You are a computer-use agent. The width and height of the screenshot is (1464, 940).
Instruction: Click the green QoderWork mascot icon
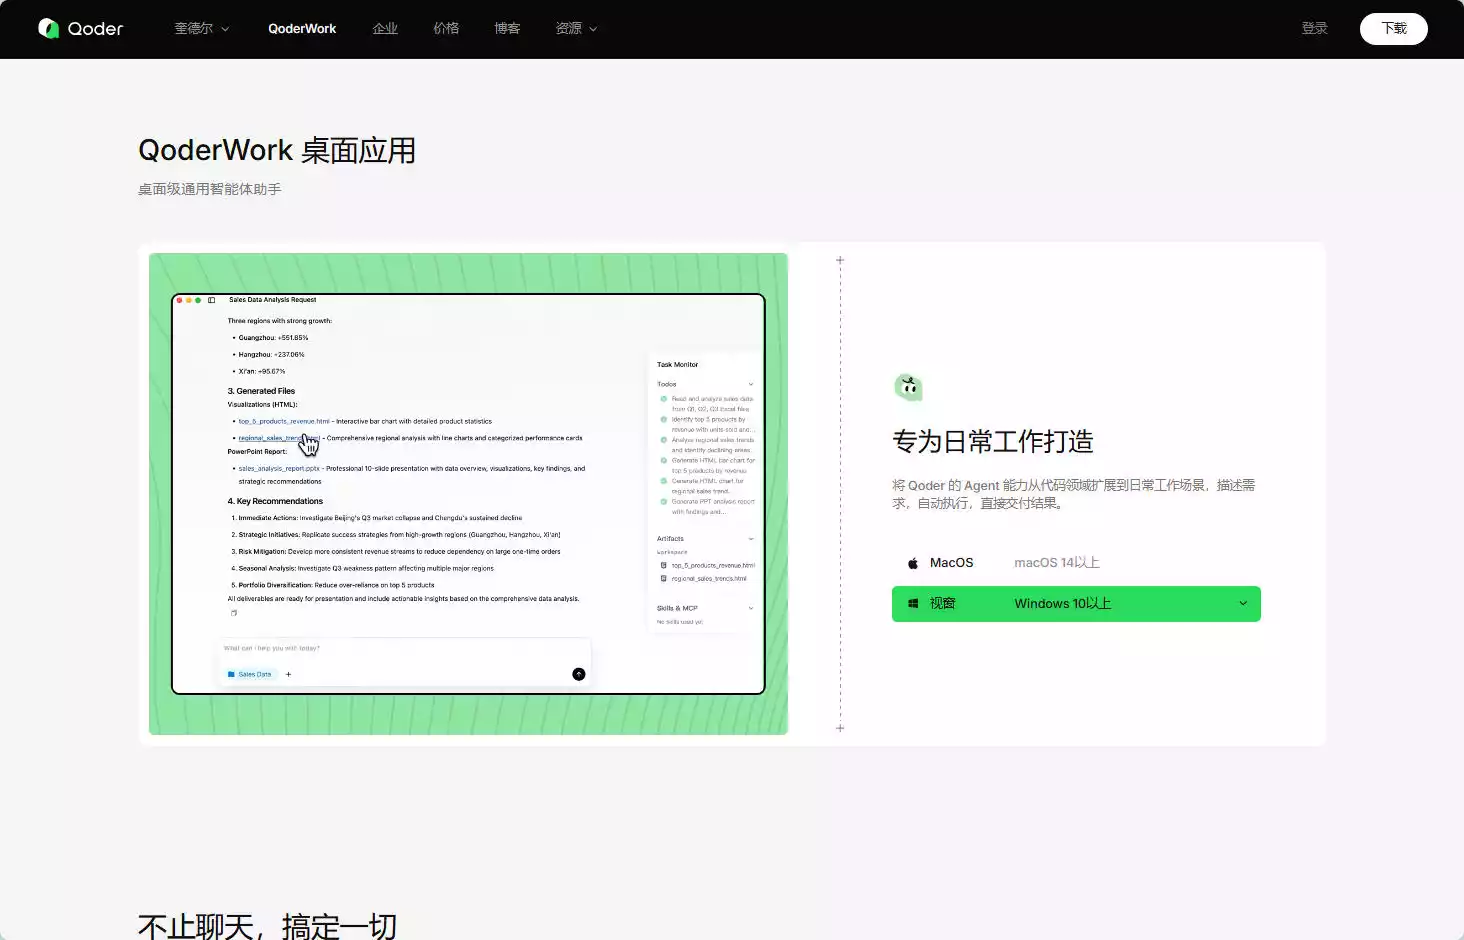[908, 386]
